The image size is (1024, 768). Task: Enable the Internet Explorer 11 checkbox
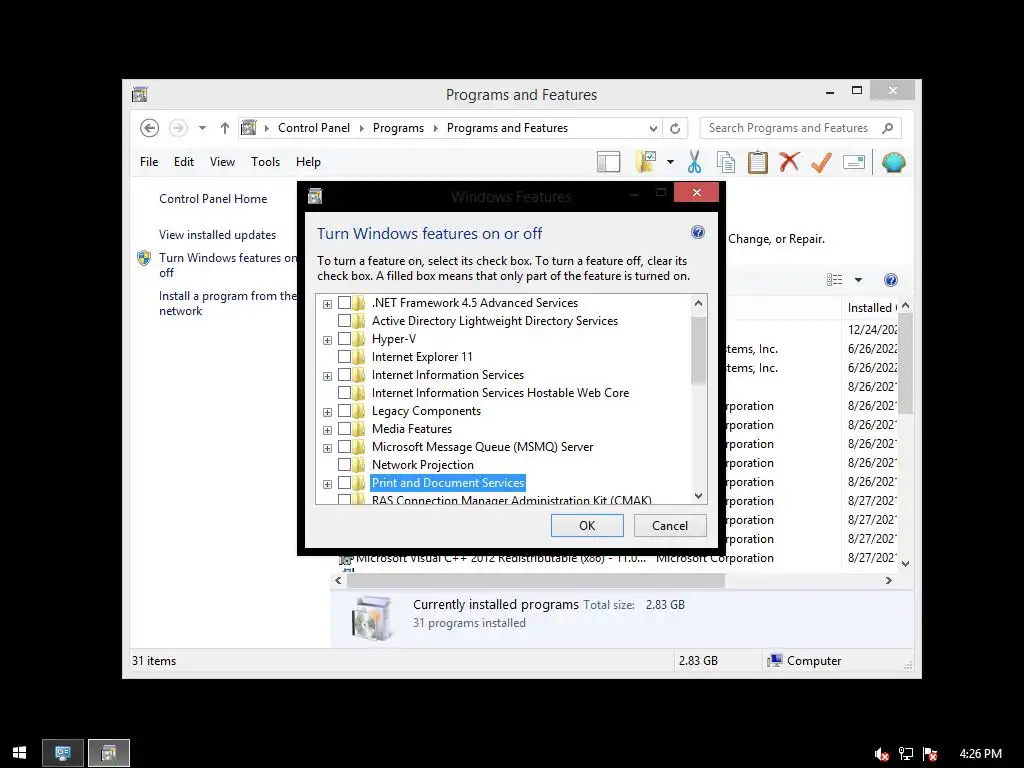coord(344,357)
